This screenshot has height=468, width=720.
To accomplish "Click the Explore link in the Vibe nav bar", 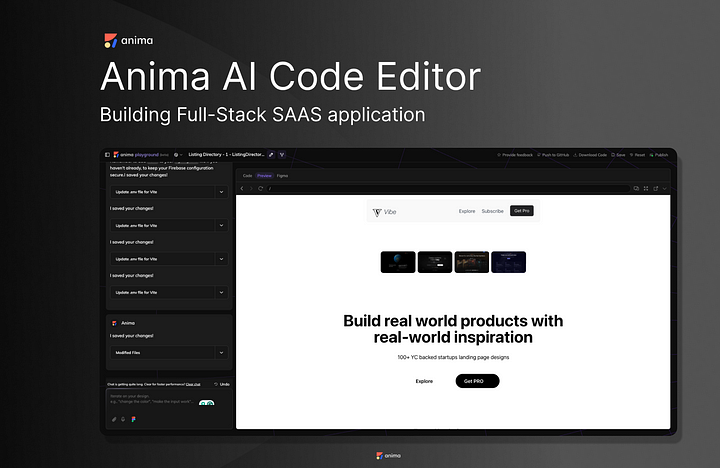I will tap(467, 211).
